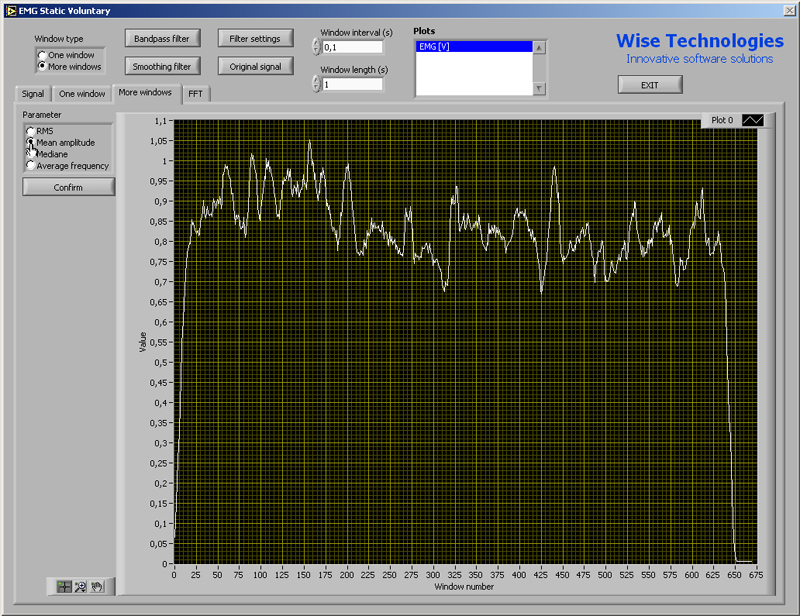Click the Plot 0 line style icon

pyautogui.click(x=753, y=120)
